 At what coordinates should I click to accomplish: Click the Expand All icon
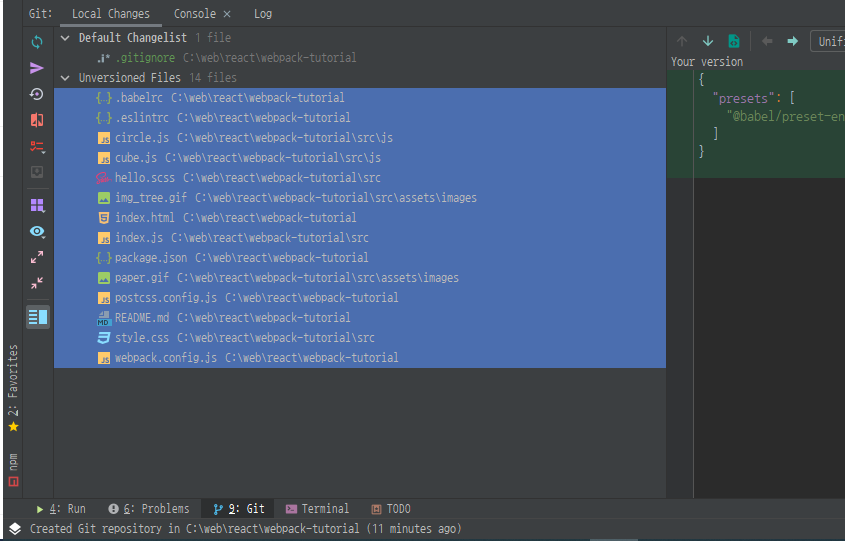point(37,257)
